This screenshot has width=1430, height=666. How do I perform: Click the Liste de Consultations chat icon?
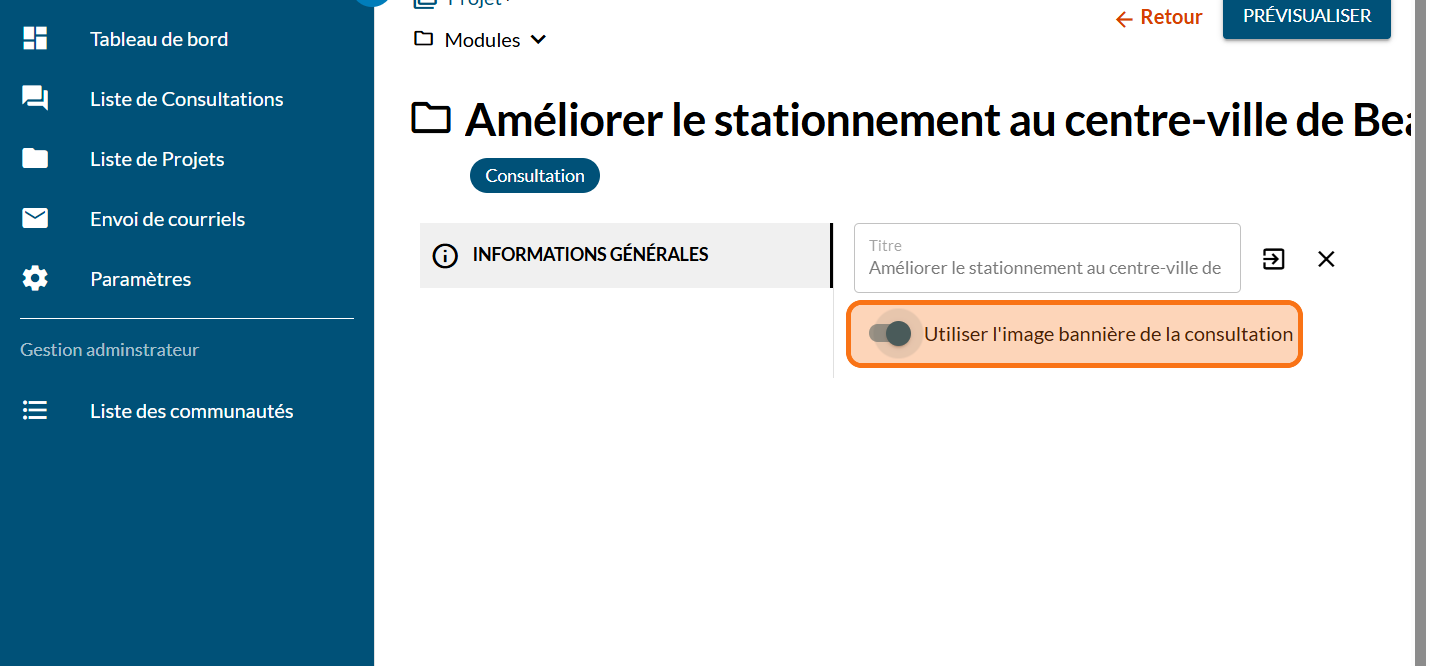(35, 98)
